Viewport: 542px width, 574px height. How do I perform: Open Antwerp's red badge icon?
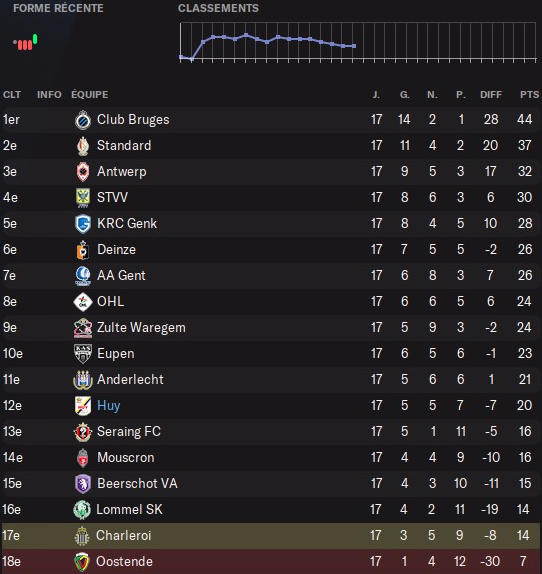pos(83,172)
